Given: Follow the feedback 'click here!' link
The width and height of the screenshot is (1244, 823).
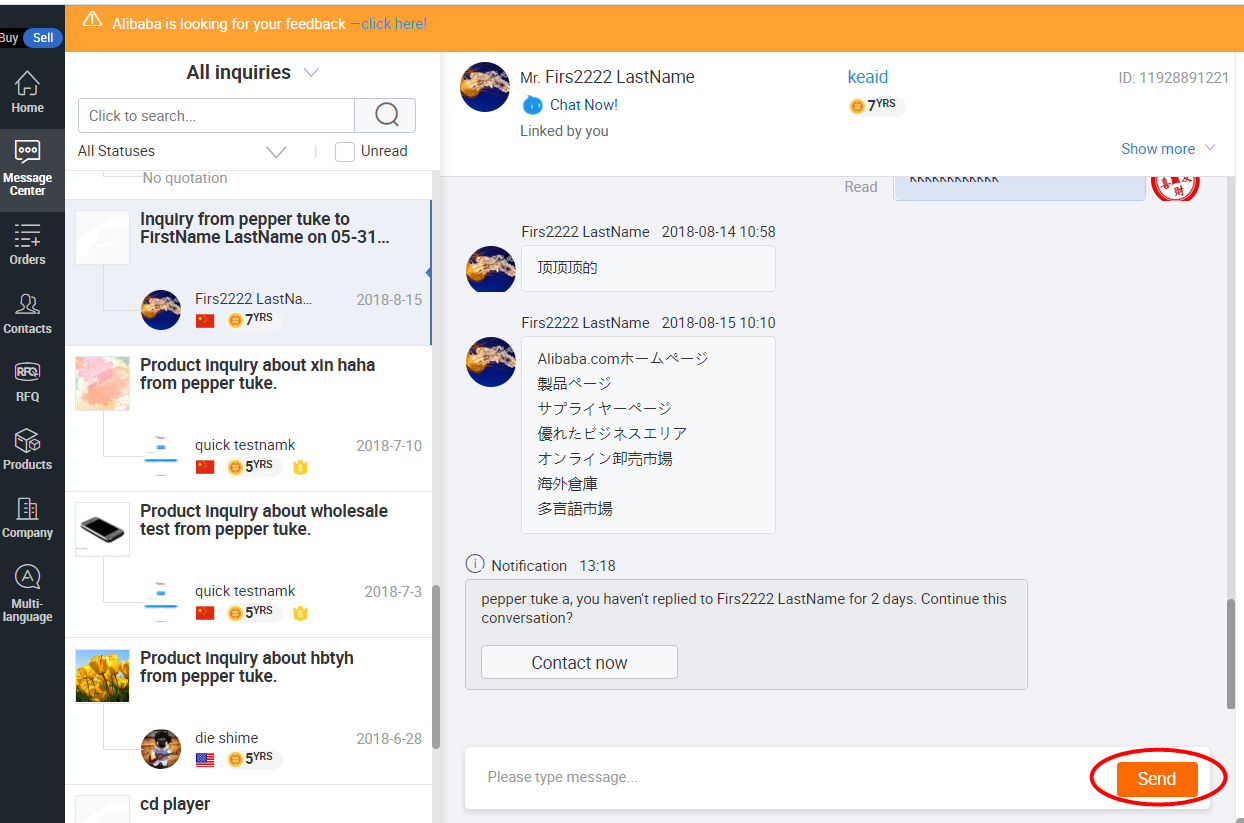Looking at the screenshot, I should [x=394, y=24].
